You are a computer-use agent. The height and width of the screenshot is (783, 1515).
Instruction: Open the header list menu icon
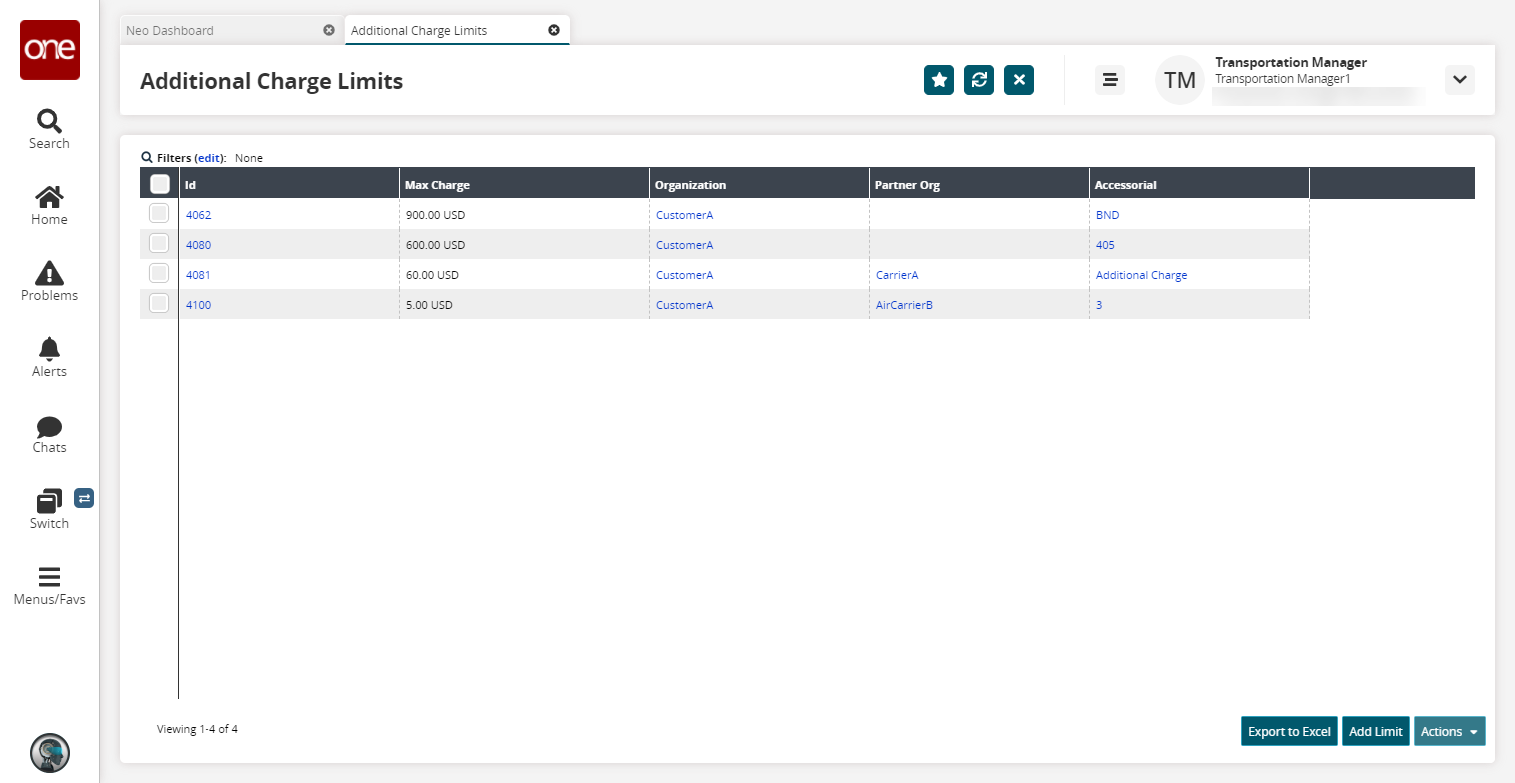coord(1109,80)
